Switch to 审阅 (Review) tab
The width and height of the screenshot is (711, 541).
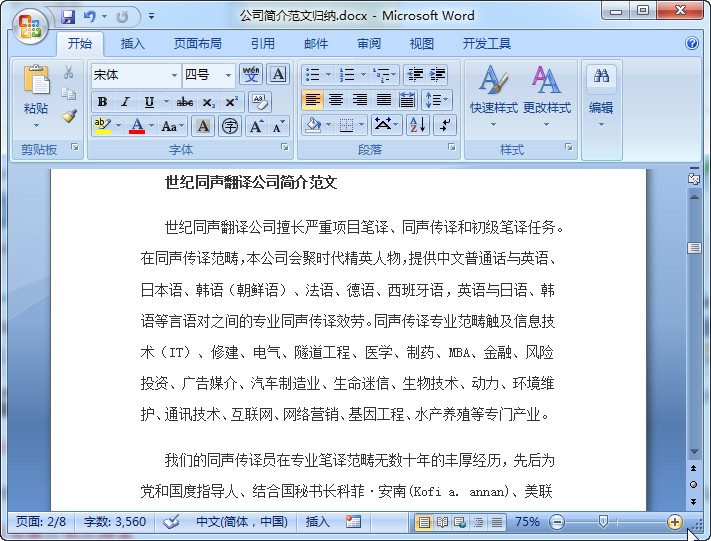[x=369, y=44]
